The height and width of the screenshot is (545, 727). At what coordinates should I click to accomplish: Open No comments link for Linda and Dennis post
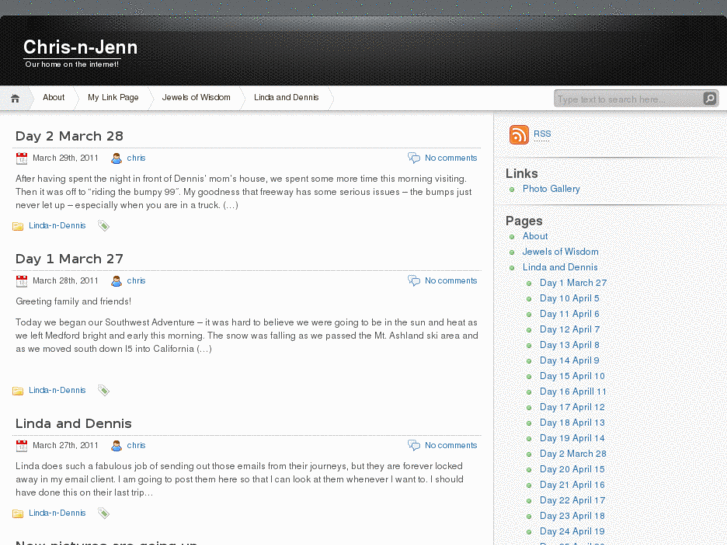(x=451, y=446)
